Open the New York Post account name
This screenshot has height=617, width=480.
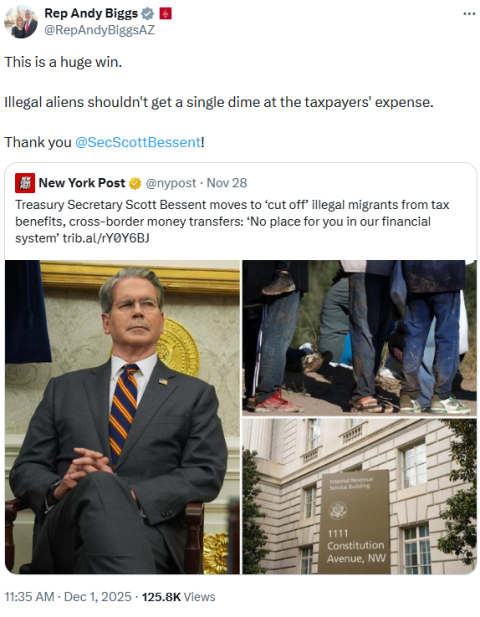(x=82, y=183)
